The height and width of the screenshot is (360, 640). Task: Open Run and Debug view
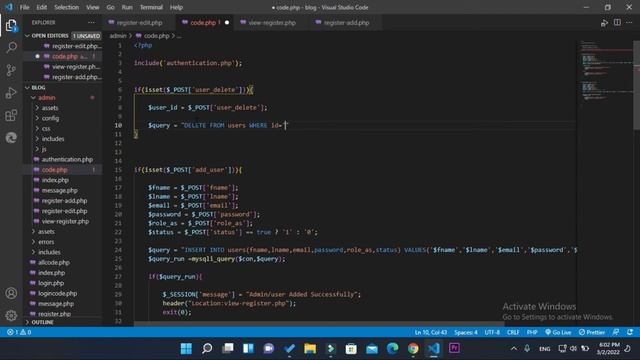11,93
